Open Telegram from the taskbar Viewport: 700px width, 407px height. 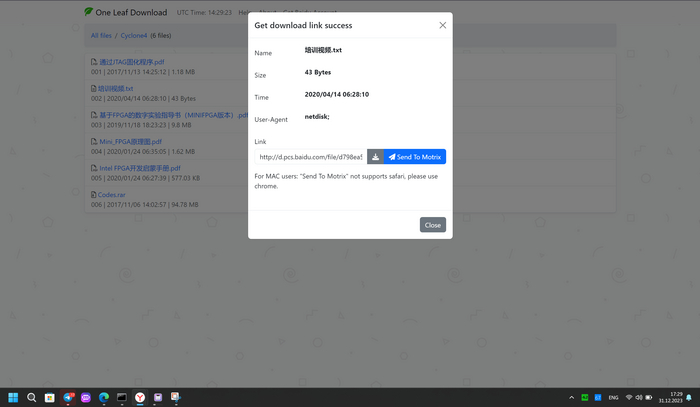[68, 397]
